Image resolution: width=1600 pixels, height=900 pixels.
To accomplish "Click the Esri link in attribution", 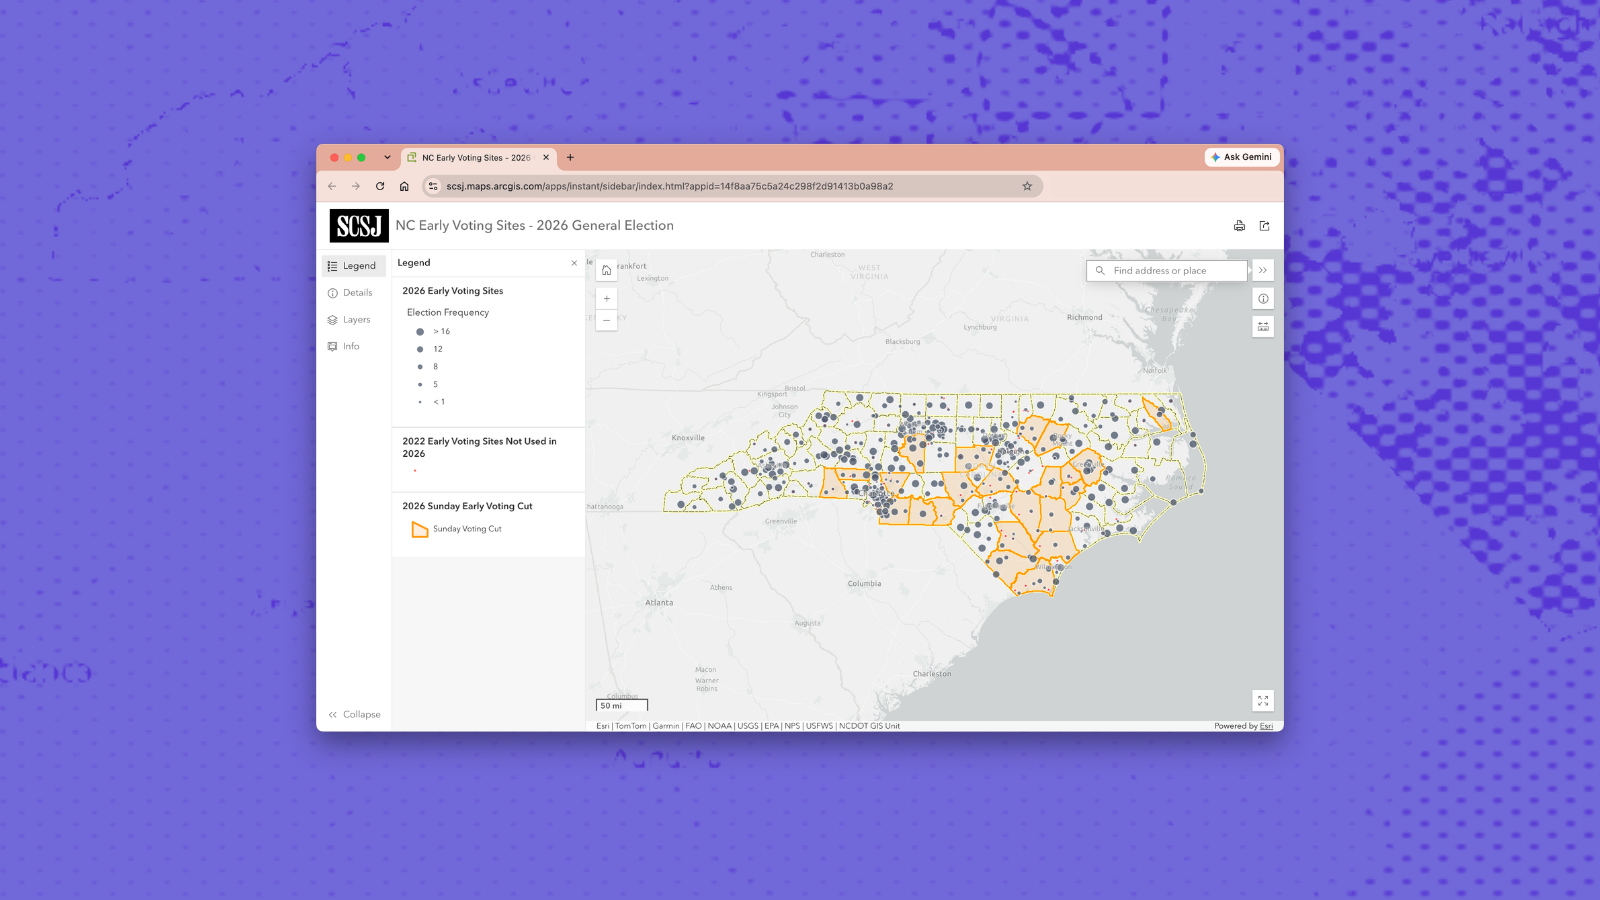I will pyautogui.click(x=1266, y=726).
